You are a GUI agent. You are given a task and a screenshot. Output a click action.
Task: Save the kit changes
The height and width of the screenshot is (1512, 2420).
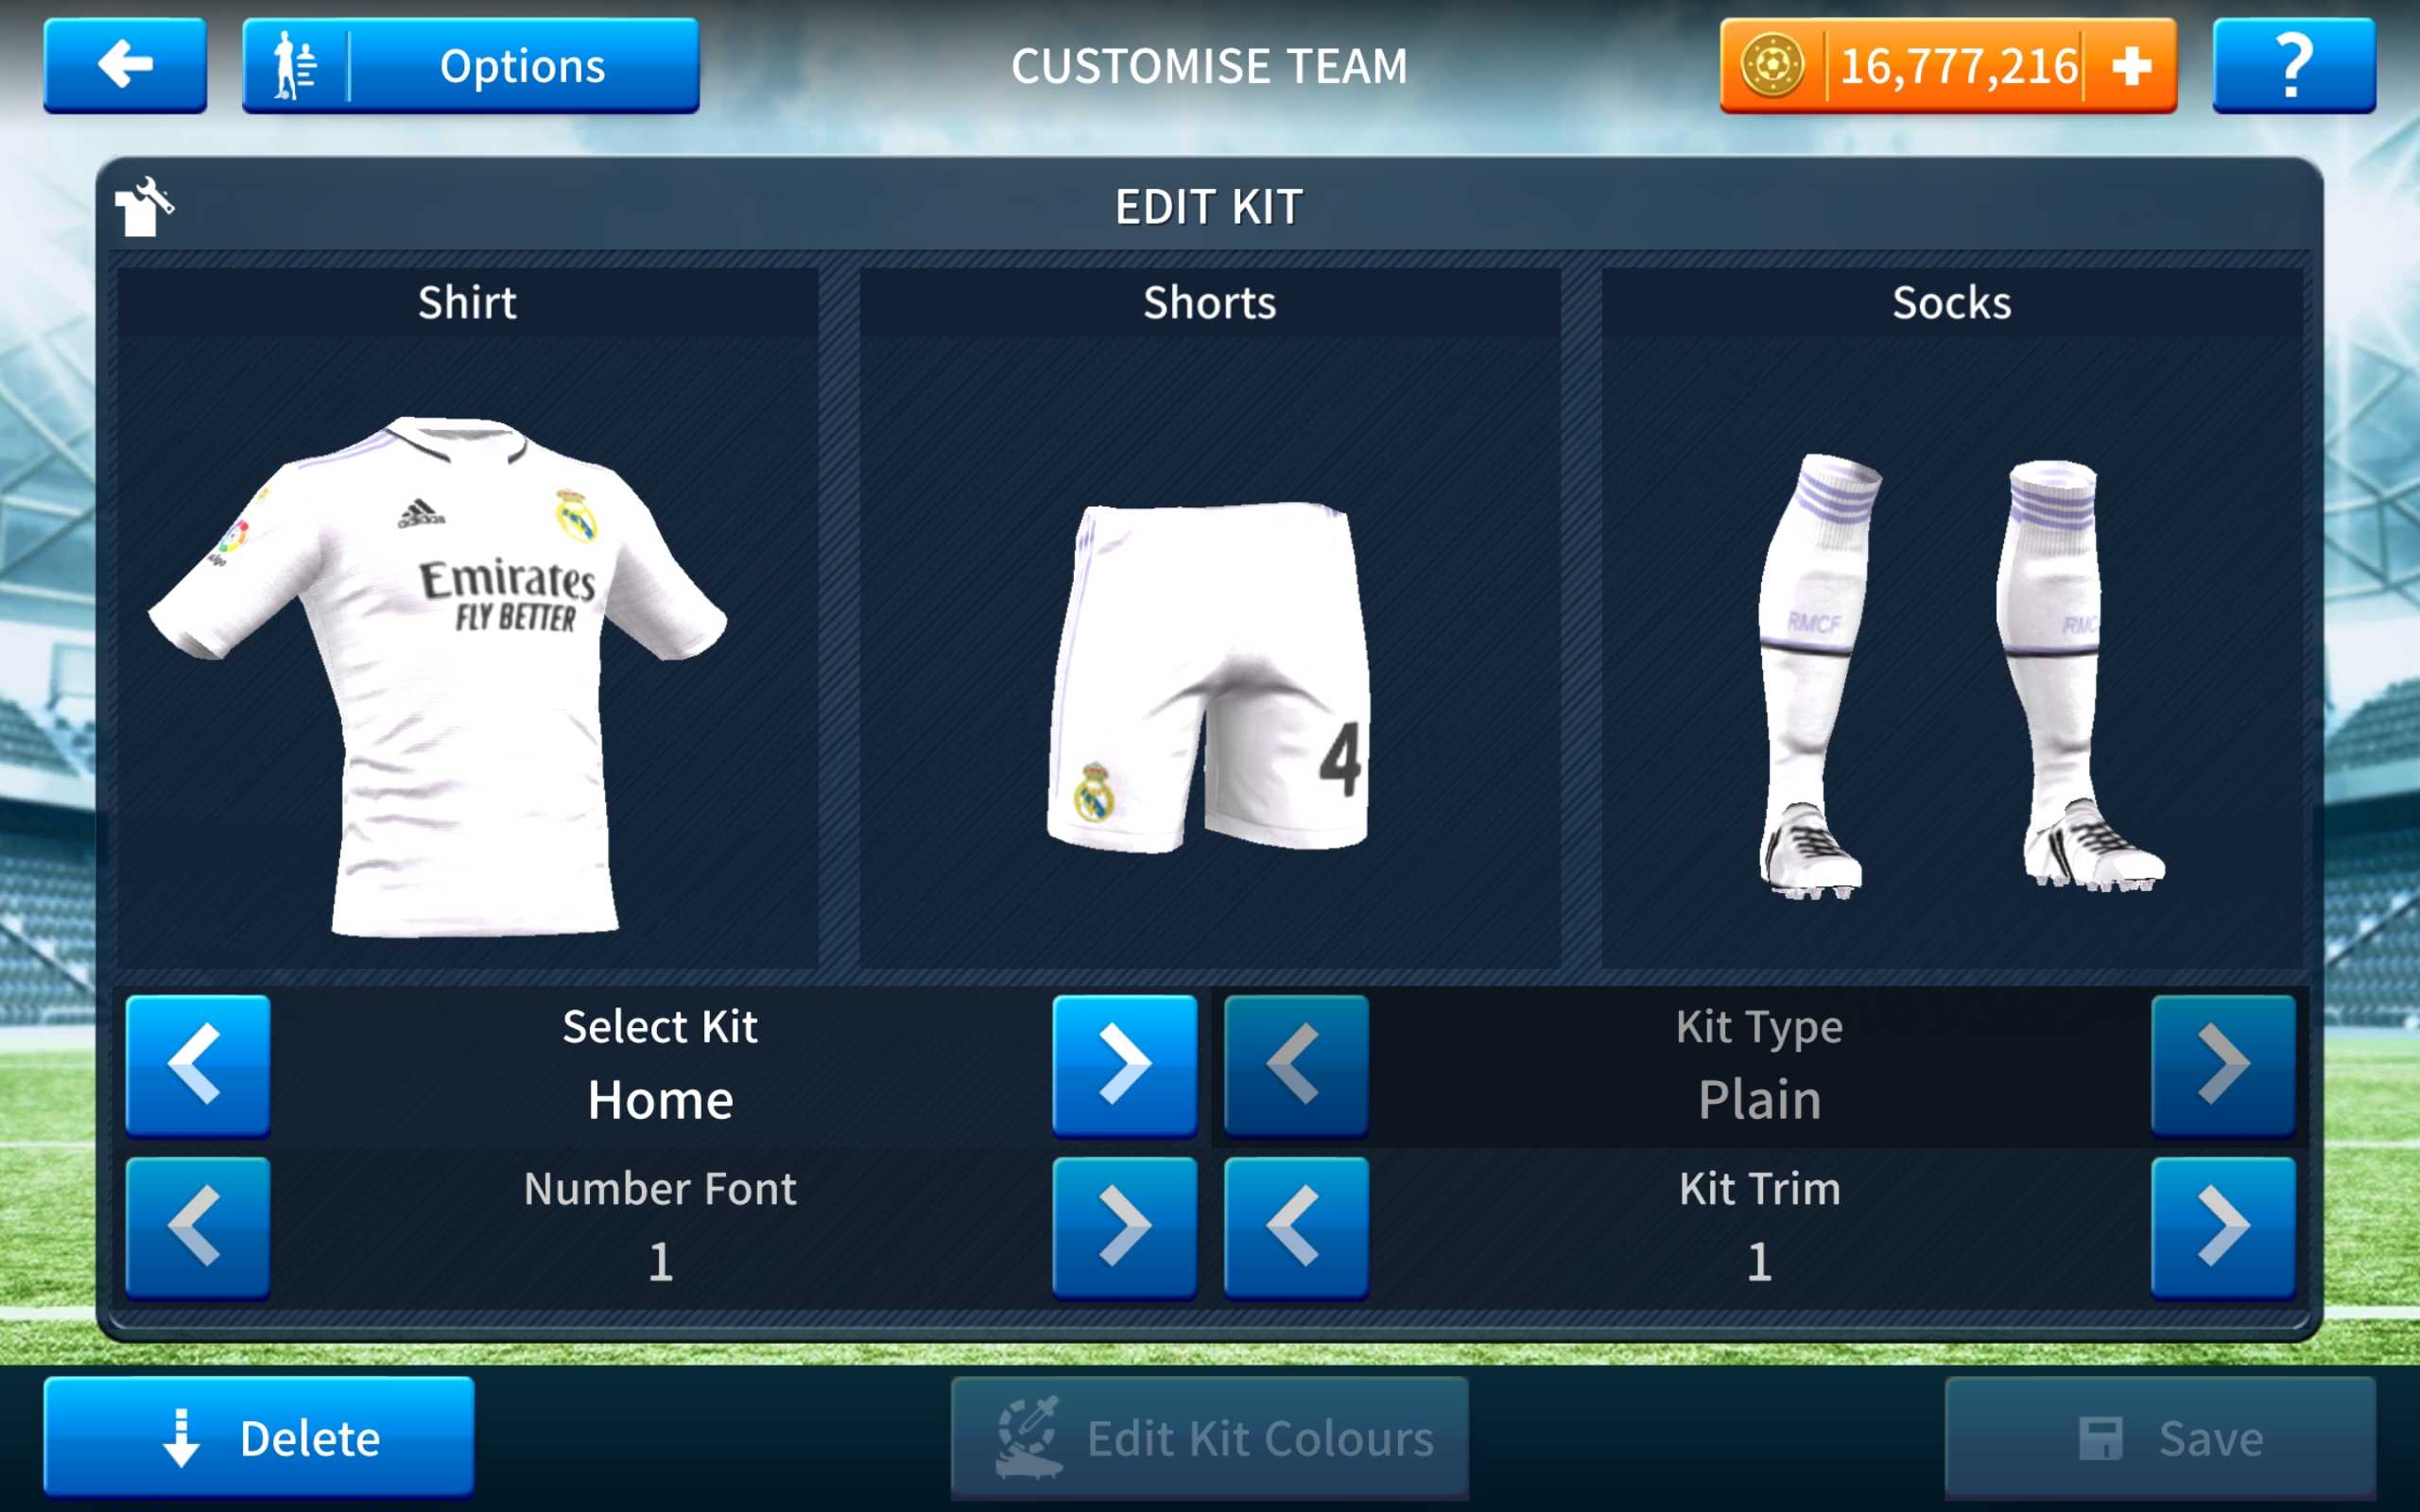(x=2160, y=1437)
